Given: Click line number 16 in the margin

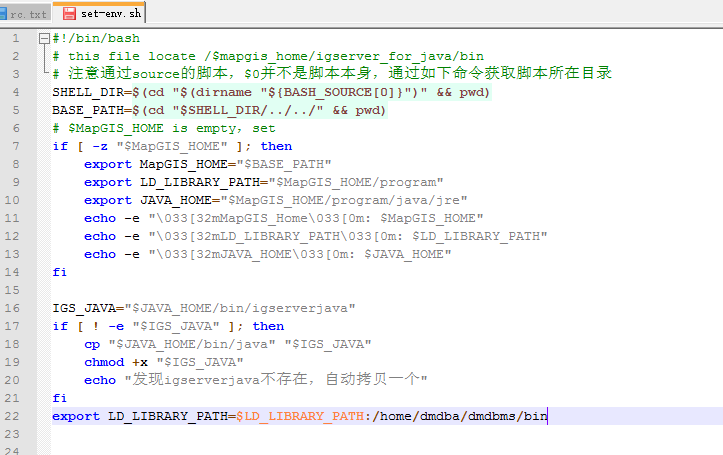Looking at the screenshot, I should point(14,308).
